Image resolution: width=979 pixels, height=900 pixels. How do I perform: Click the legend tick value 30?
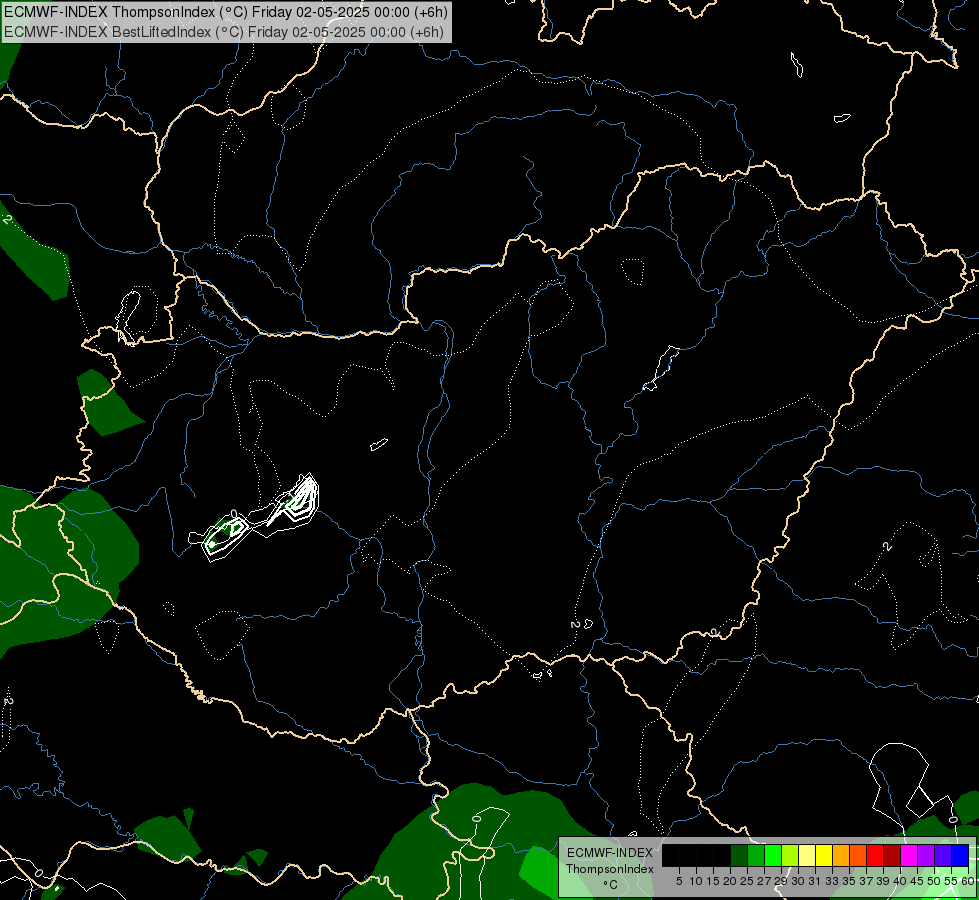click(798, 881)
